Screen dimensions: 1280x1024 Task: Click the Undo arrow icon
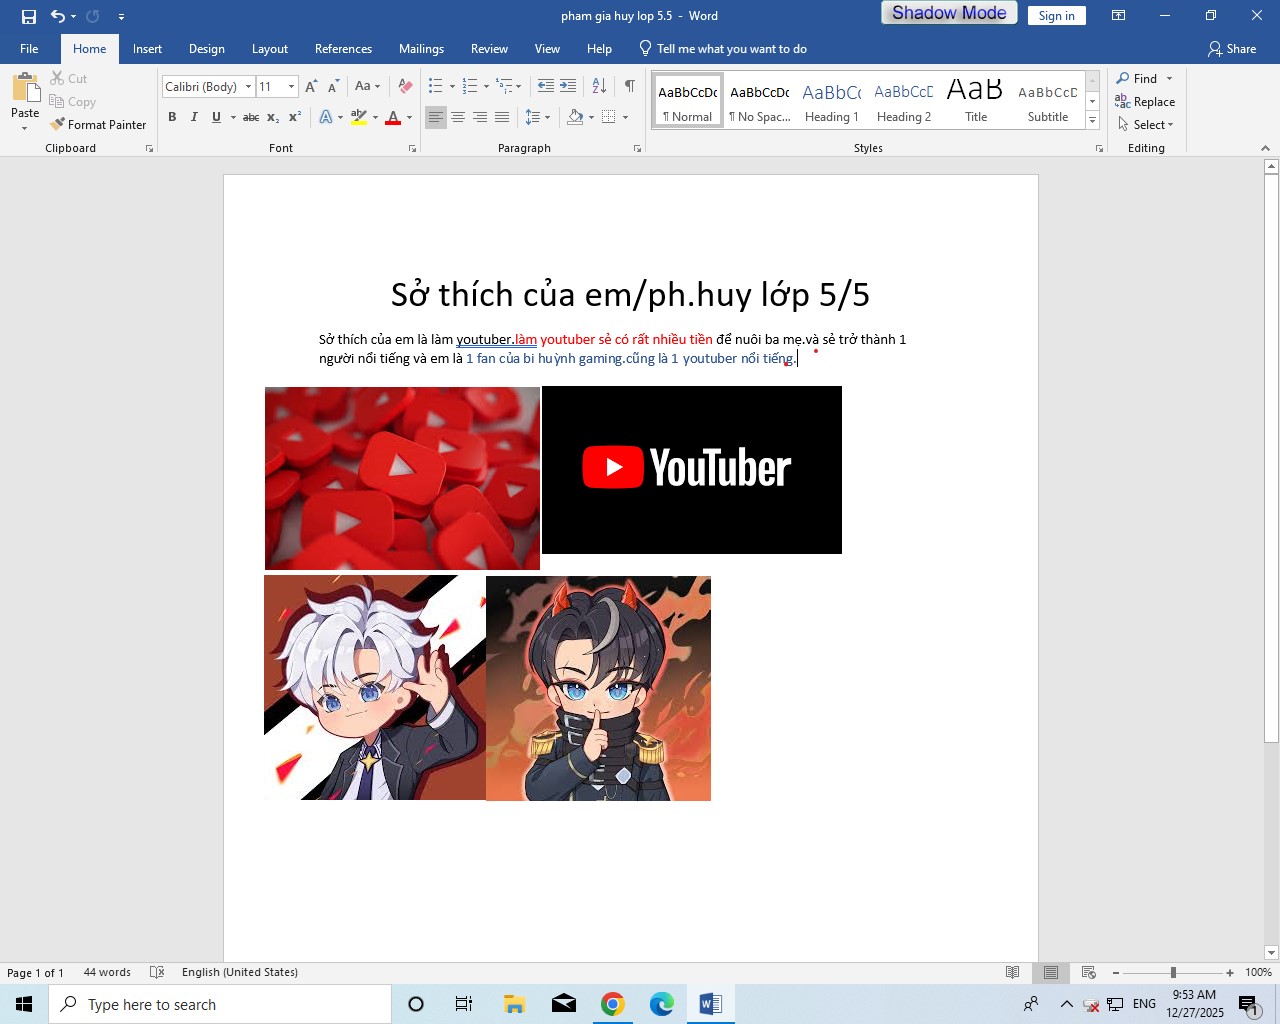(58, 16)
